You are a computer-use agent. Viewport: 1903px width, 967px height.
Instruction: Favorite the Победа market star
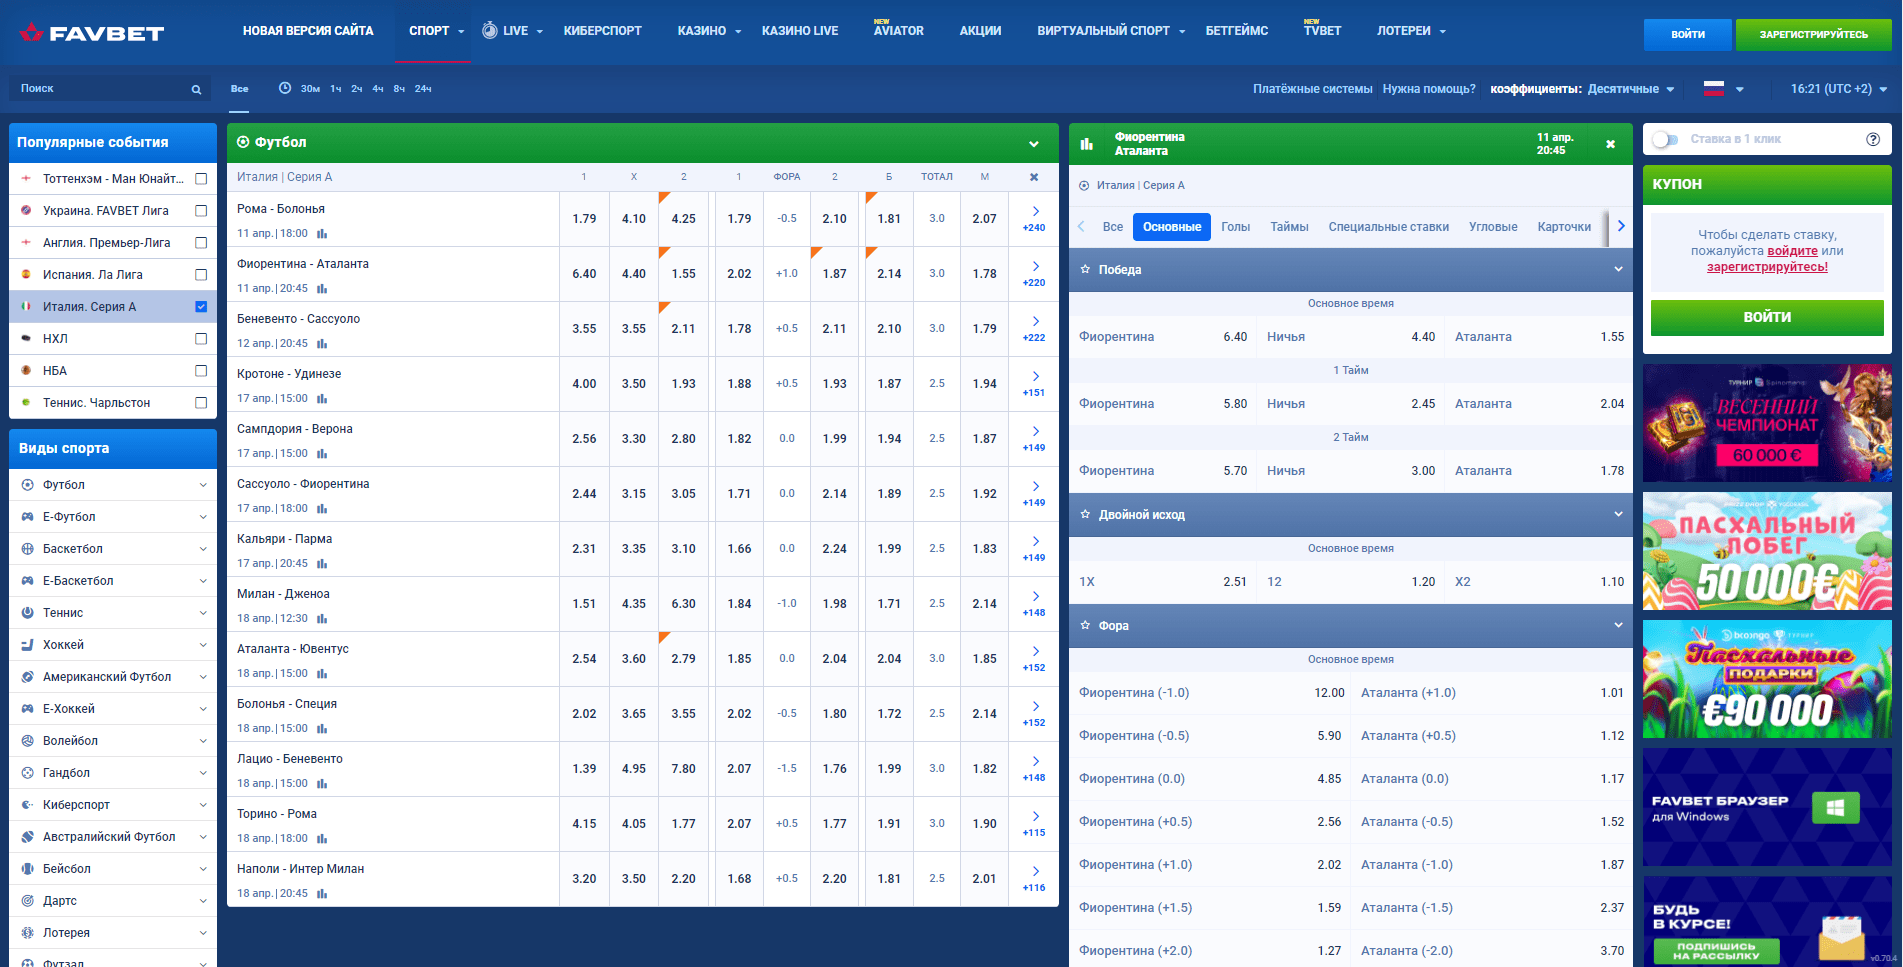[x=1085, y=270]
